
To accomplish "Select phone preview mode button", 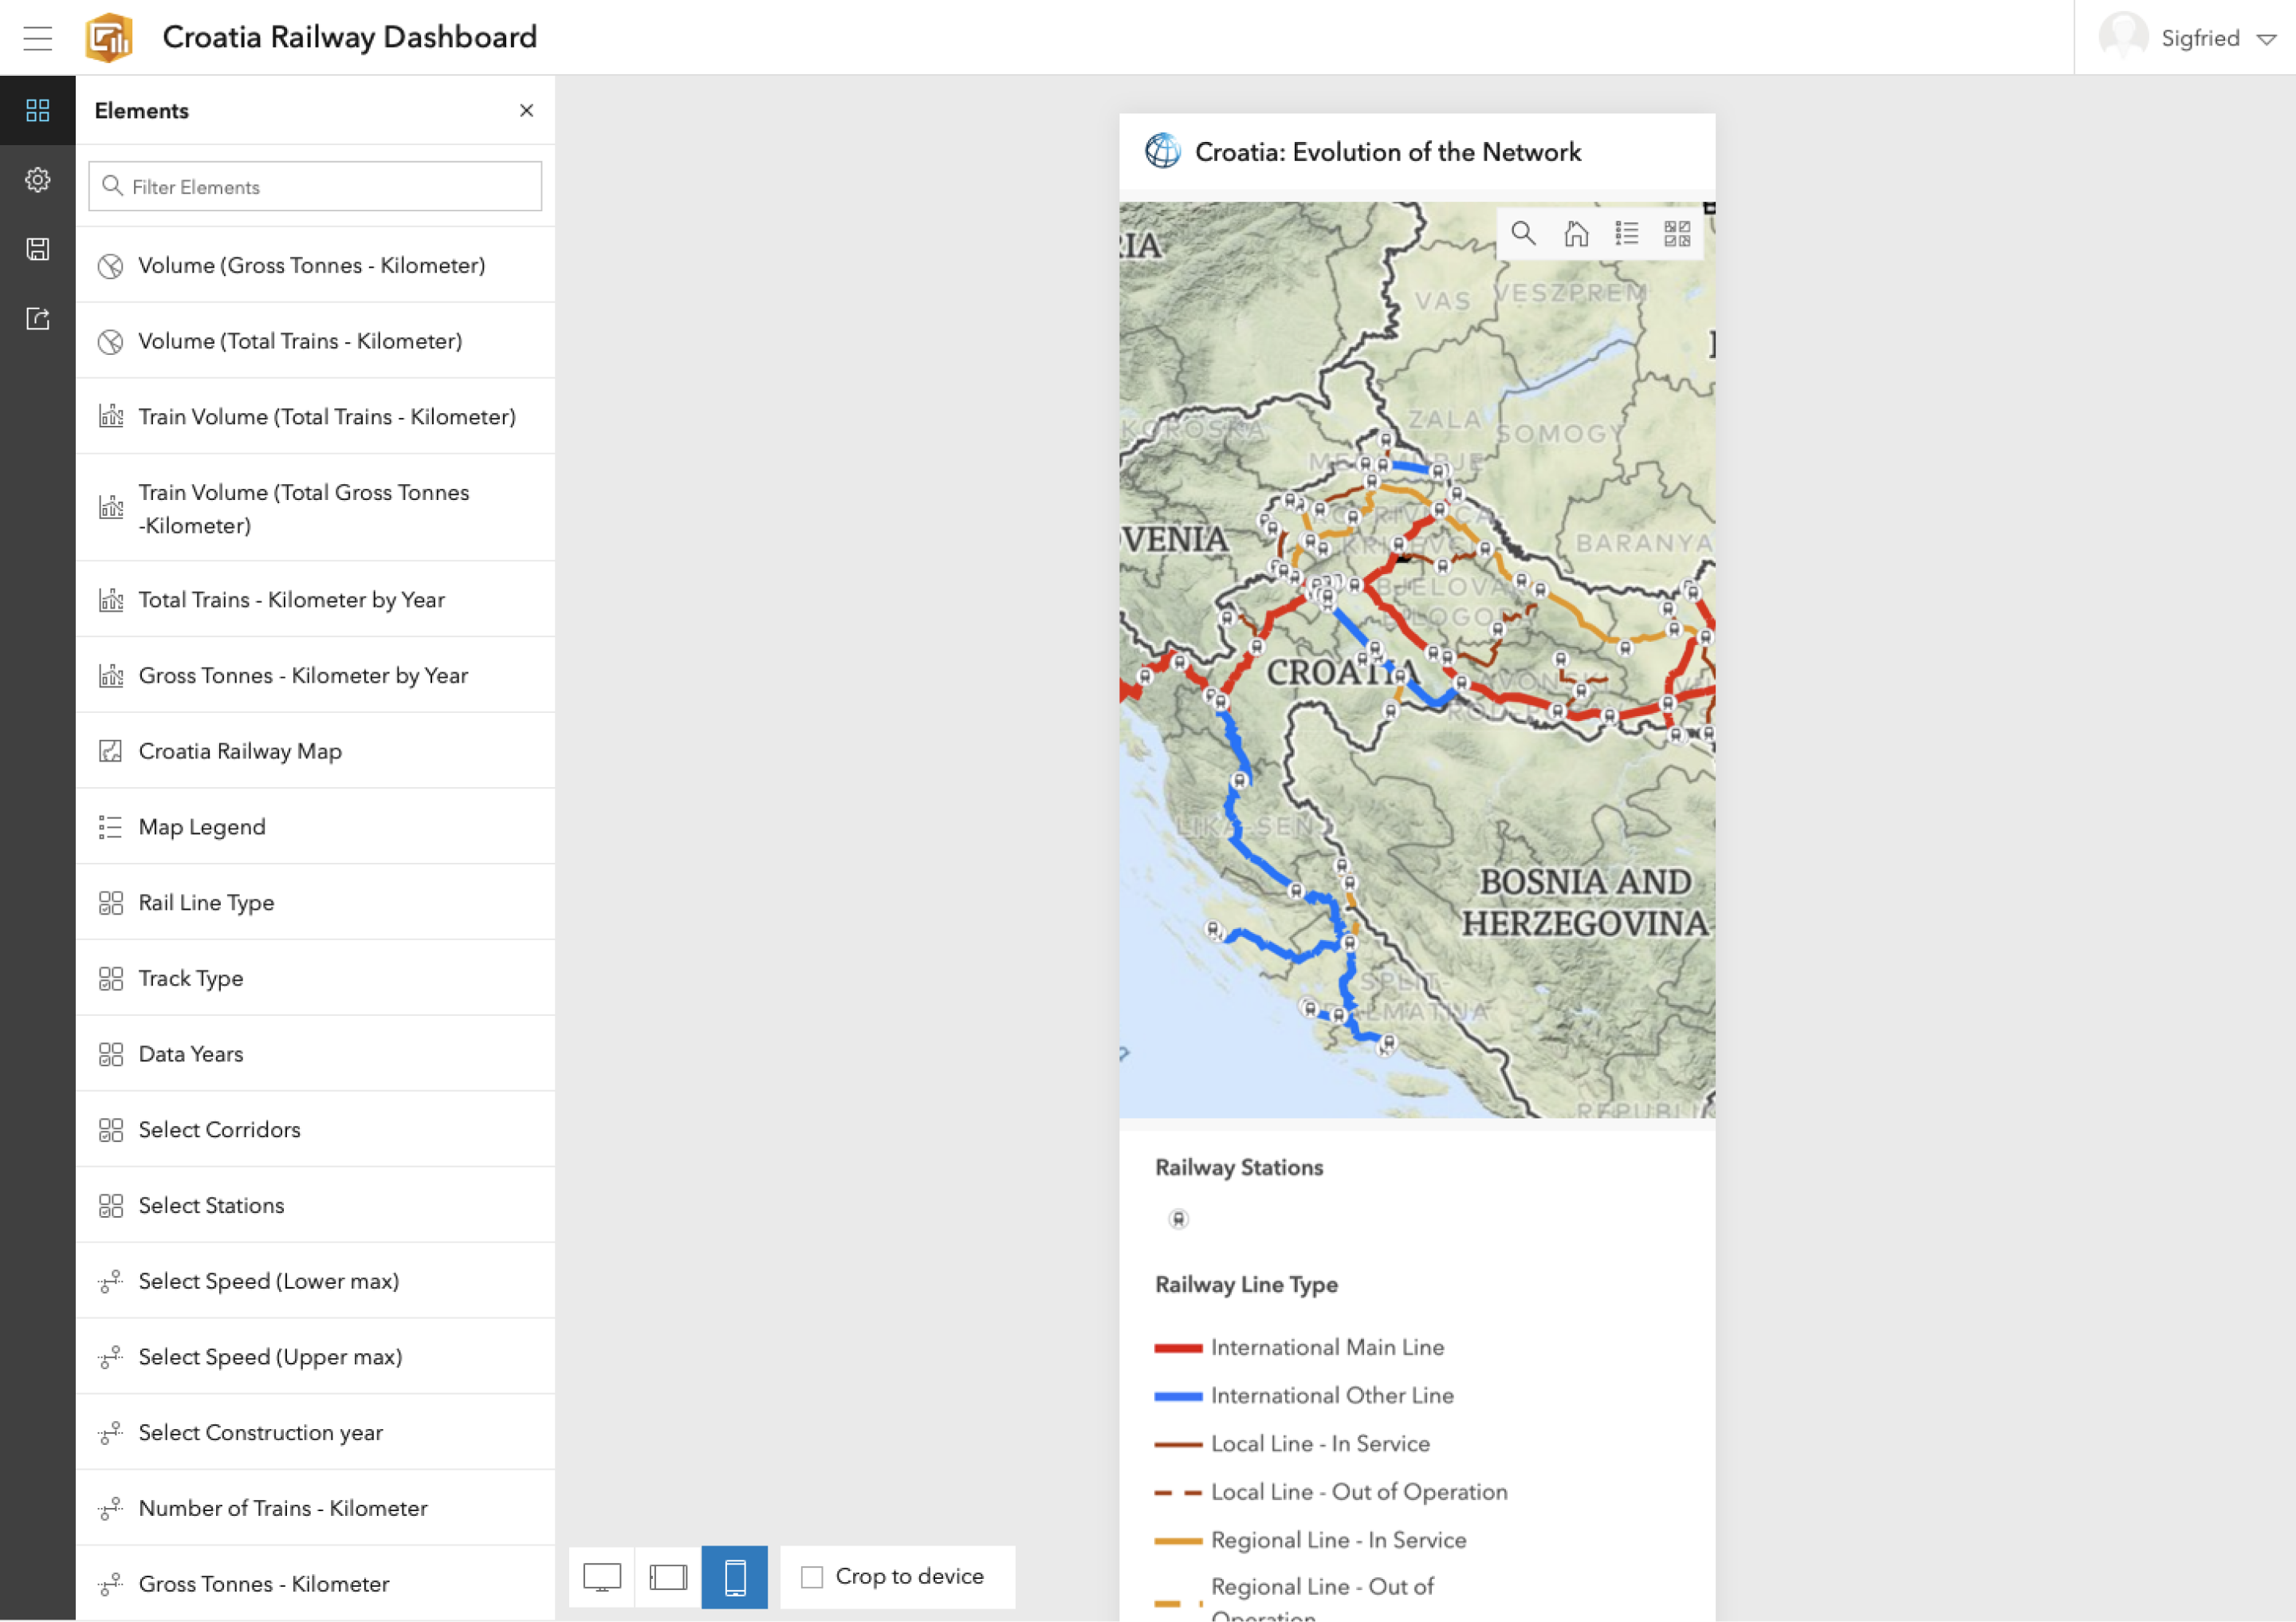I will tap(735, 1577).
